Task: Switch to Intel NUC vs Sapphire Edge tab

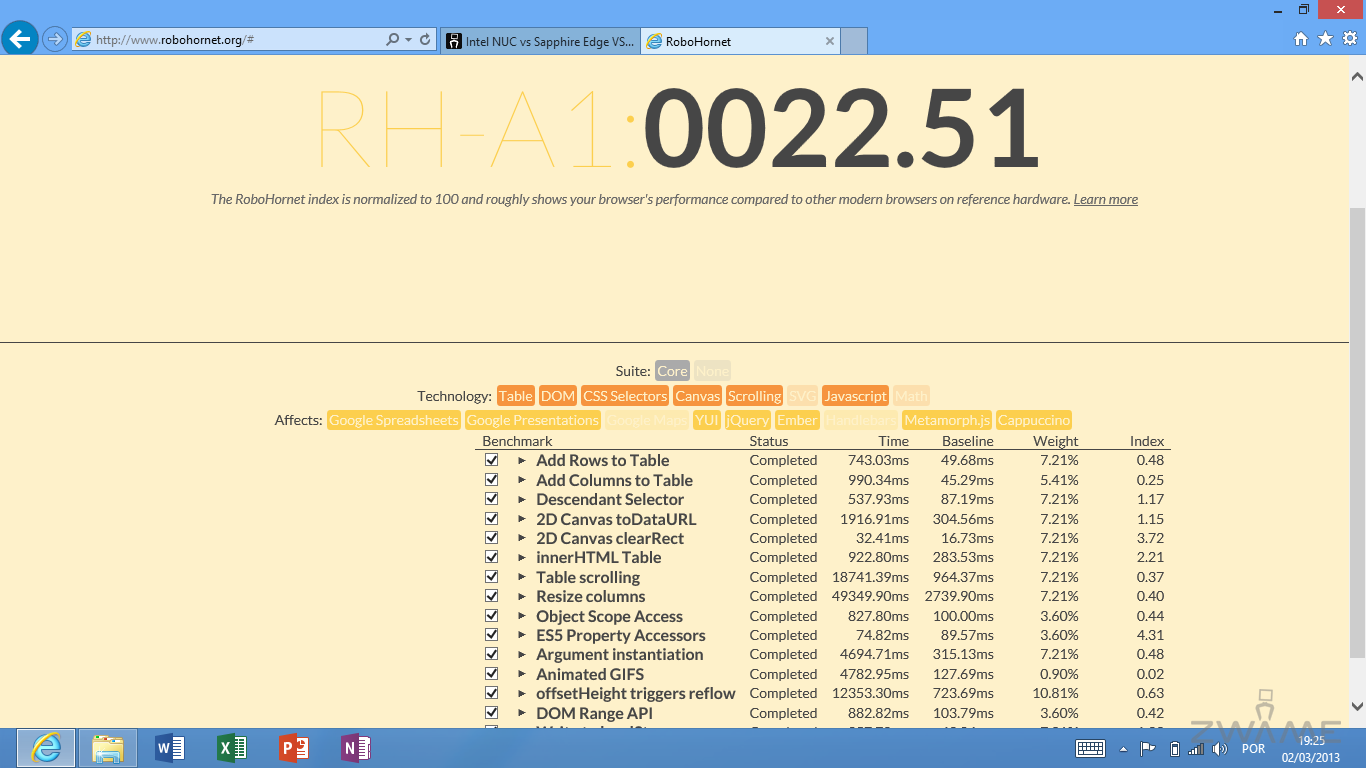Action: click(539, 41)
